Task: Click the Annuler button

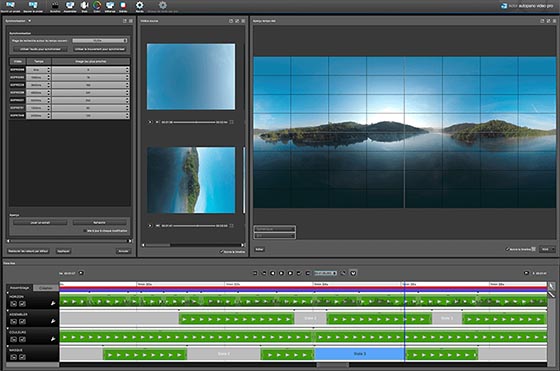Action: click(x=123, y=251)
